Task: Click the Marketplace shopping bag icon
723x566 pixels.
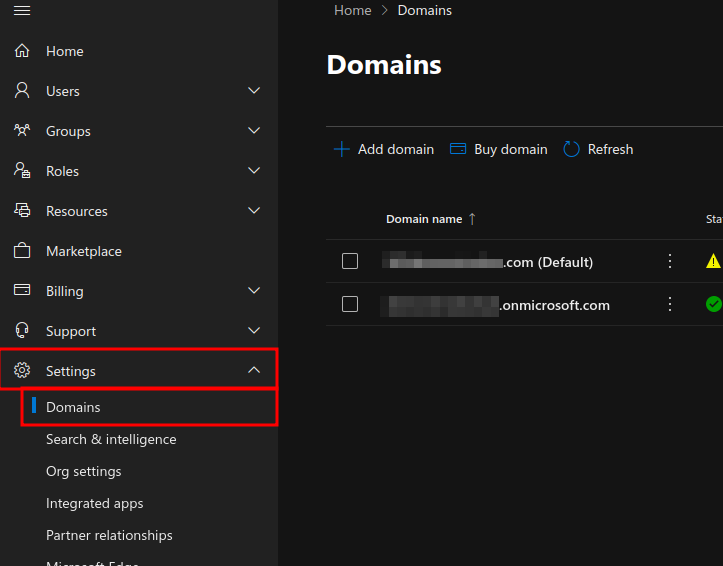Action: coord(22,251)
